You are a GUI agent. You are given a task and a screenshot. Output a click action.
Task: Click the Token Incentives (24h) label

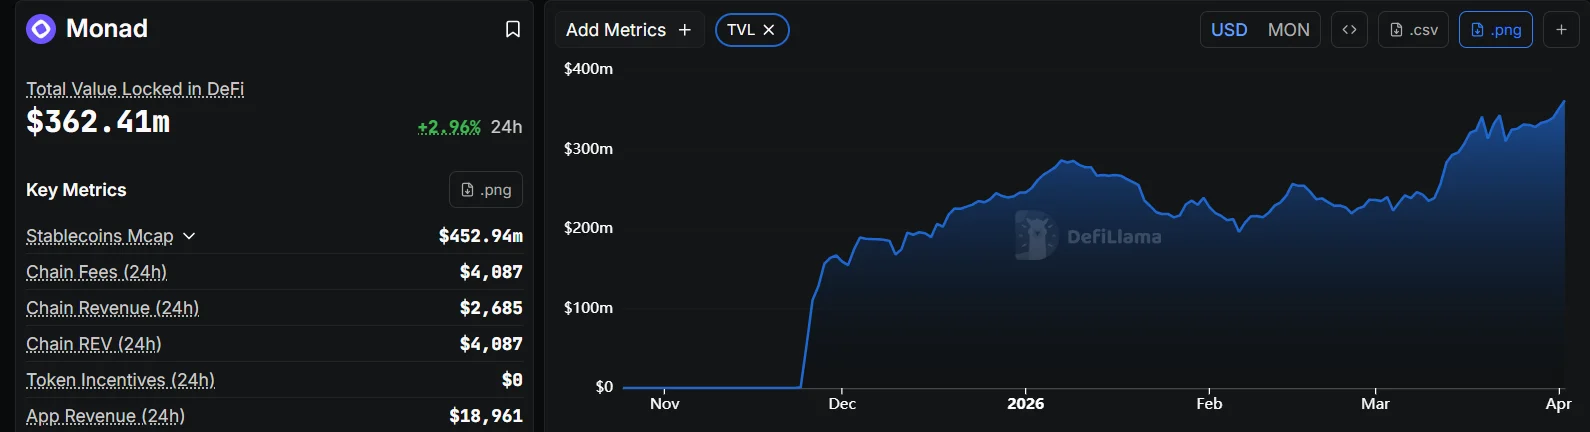coord(120,380)
